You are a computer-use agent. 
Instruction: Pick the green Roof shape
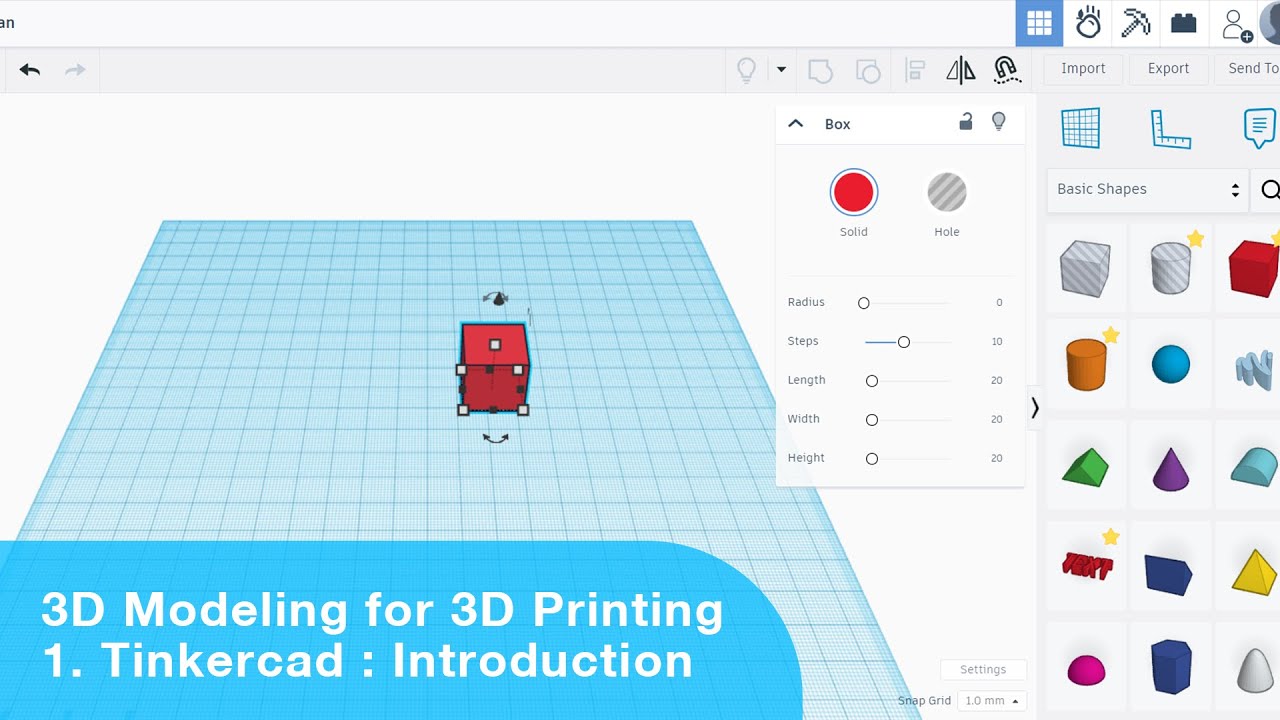coord(1085,467)
